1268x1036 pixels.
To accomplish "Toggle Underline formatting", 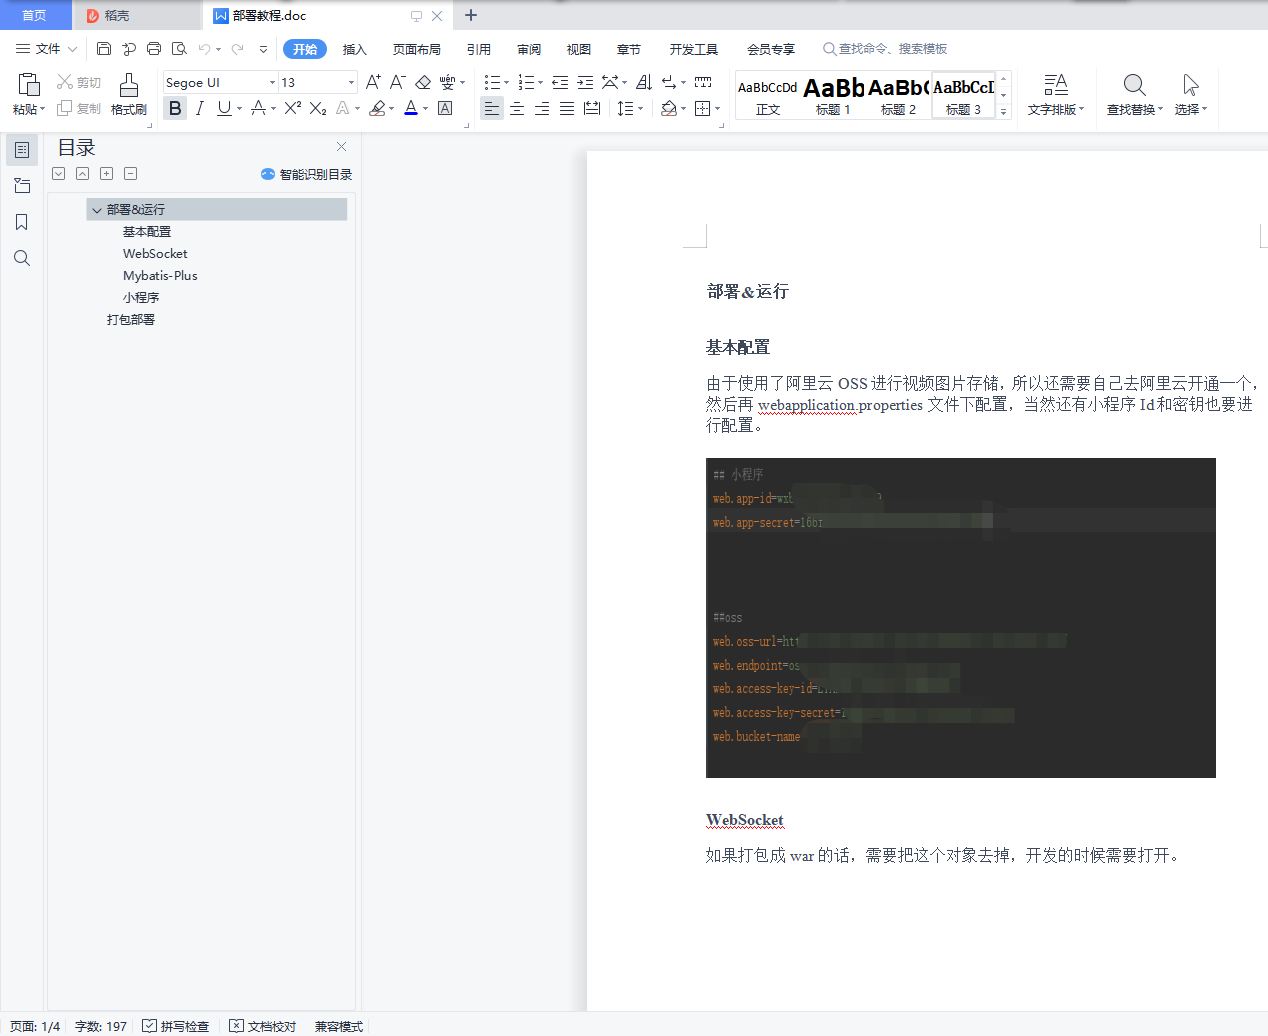I will point(224,108).
